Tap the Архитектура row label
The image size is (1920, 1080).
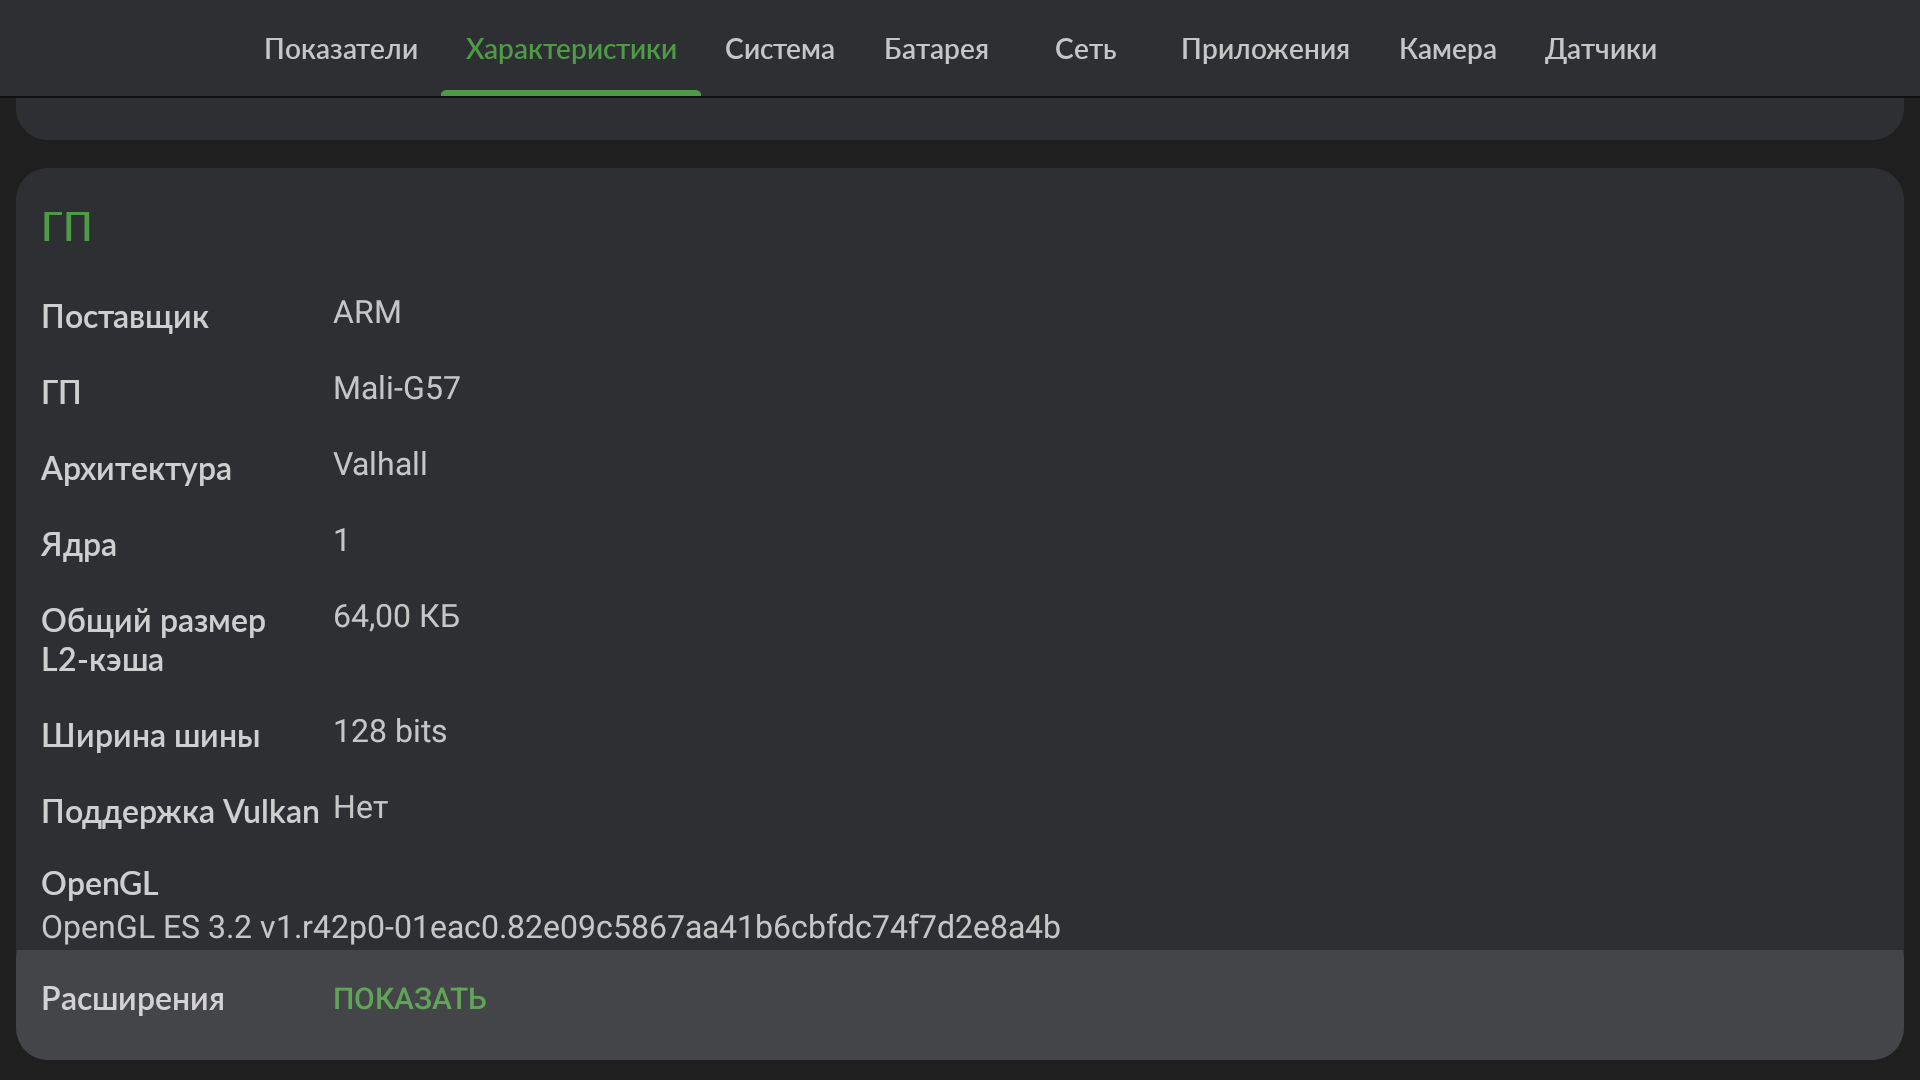[136, 469]
